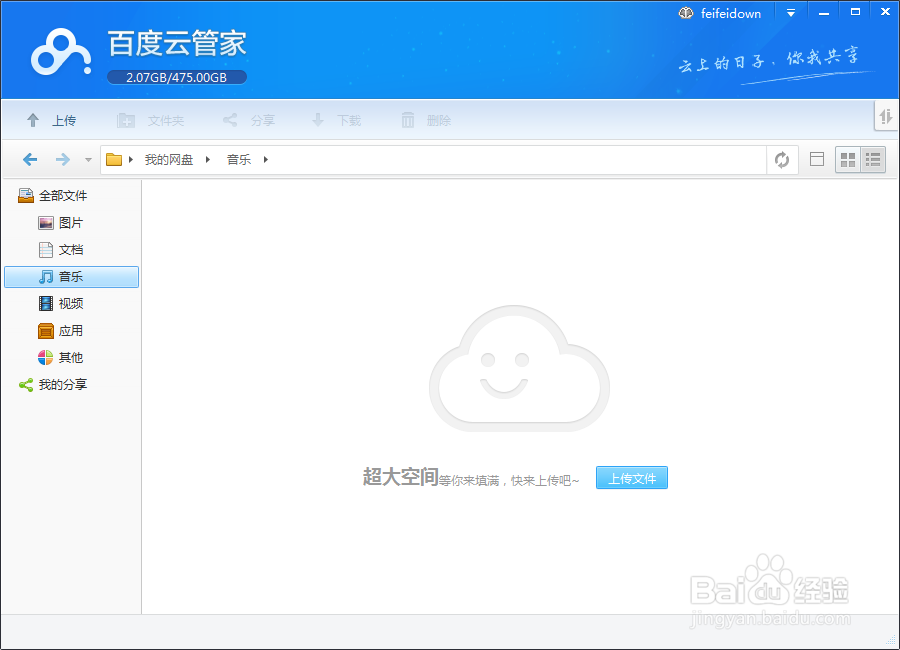
Task: Switch to list view
Action: (873, 160)
